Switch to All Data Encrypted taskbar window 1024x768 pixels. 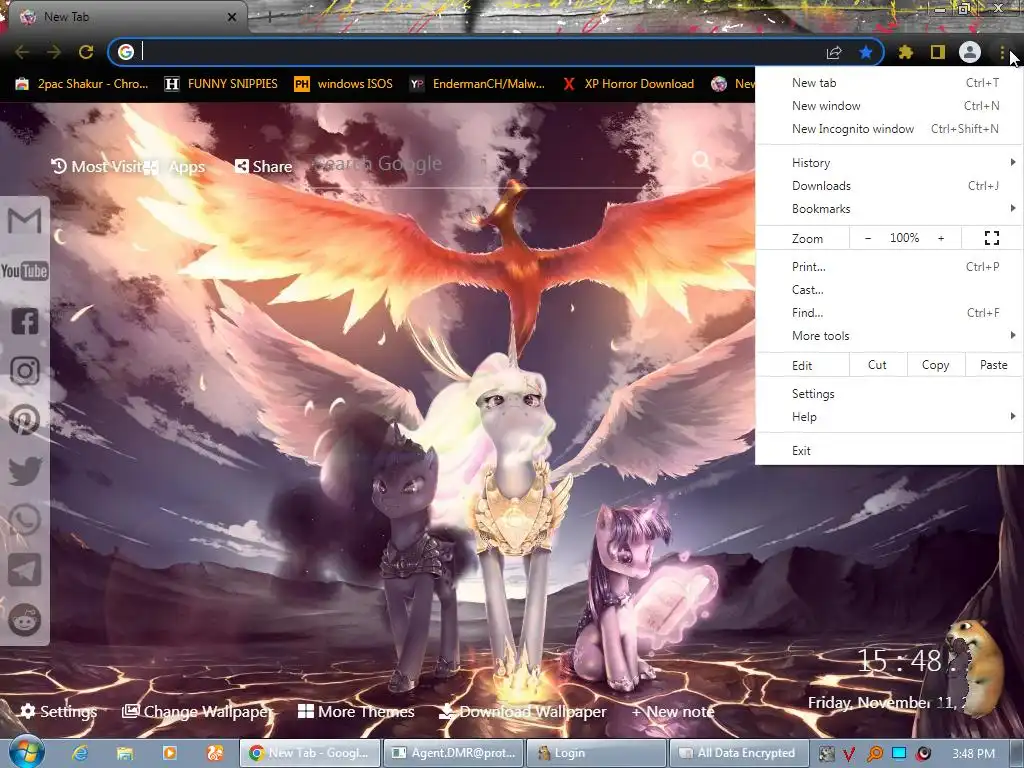click(739, 753)
